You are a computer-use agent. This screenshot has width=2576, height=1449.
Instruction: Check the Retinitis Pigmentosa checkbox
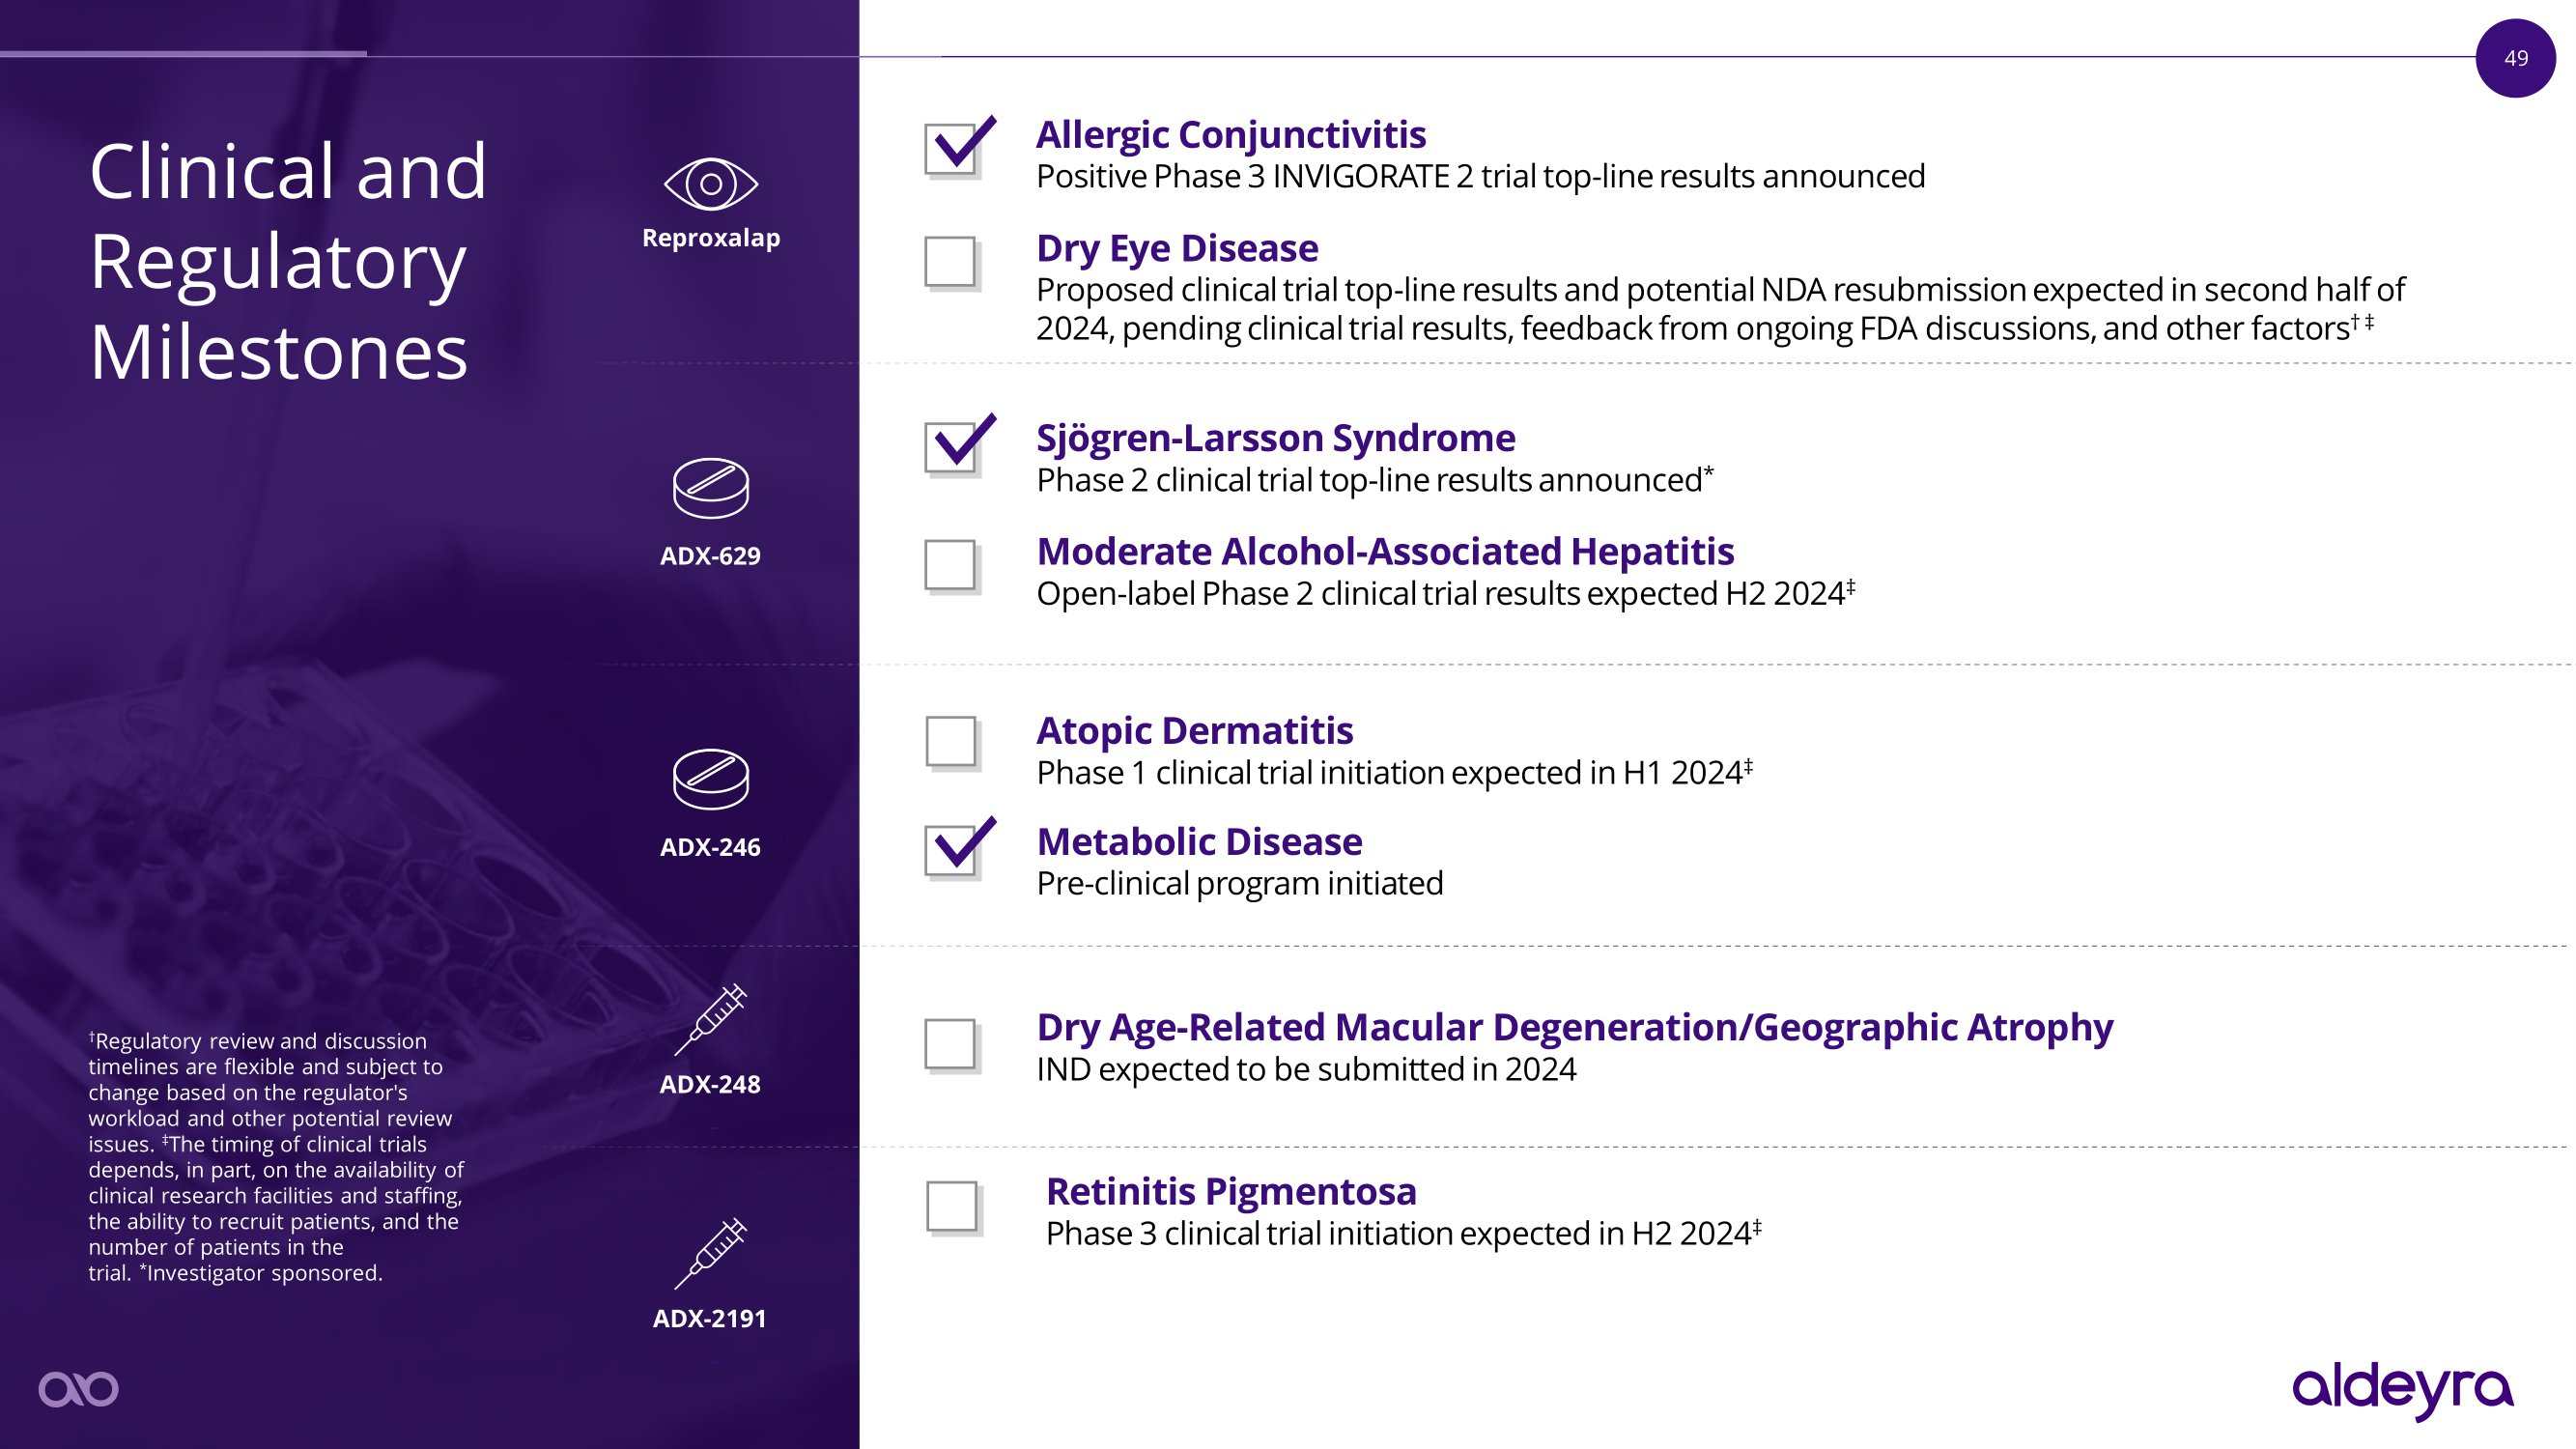[x=951, y=1206]
